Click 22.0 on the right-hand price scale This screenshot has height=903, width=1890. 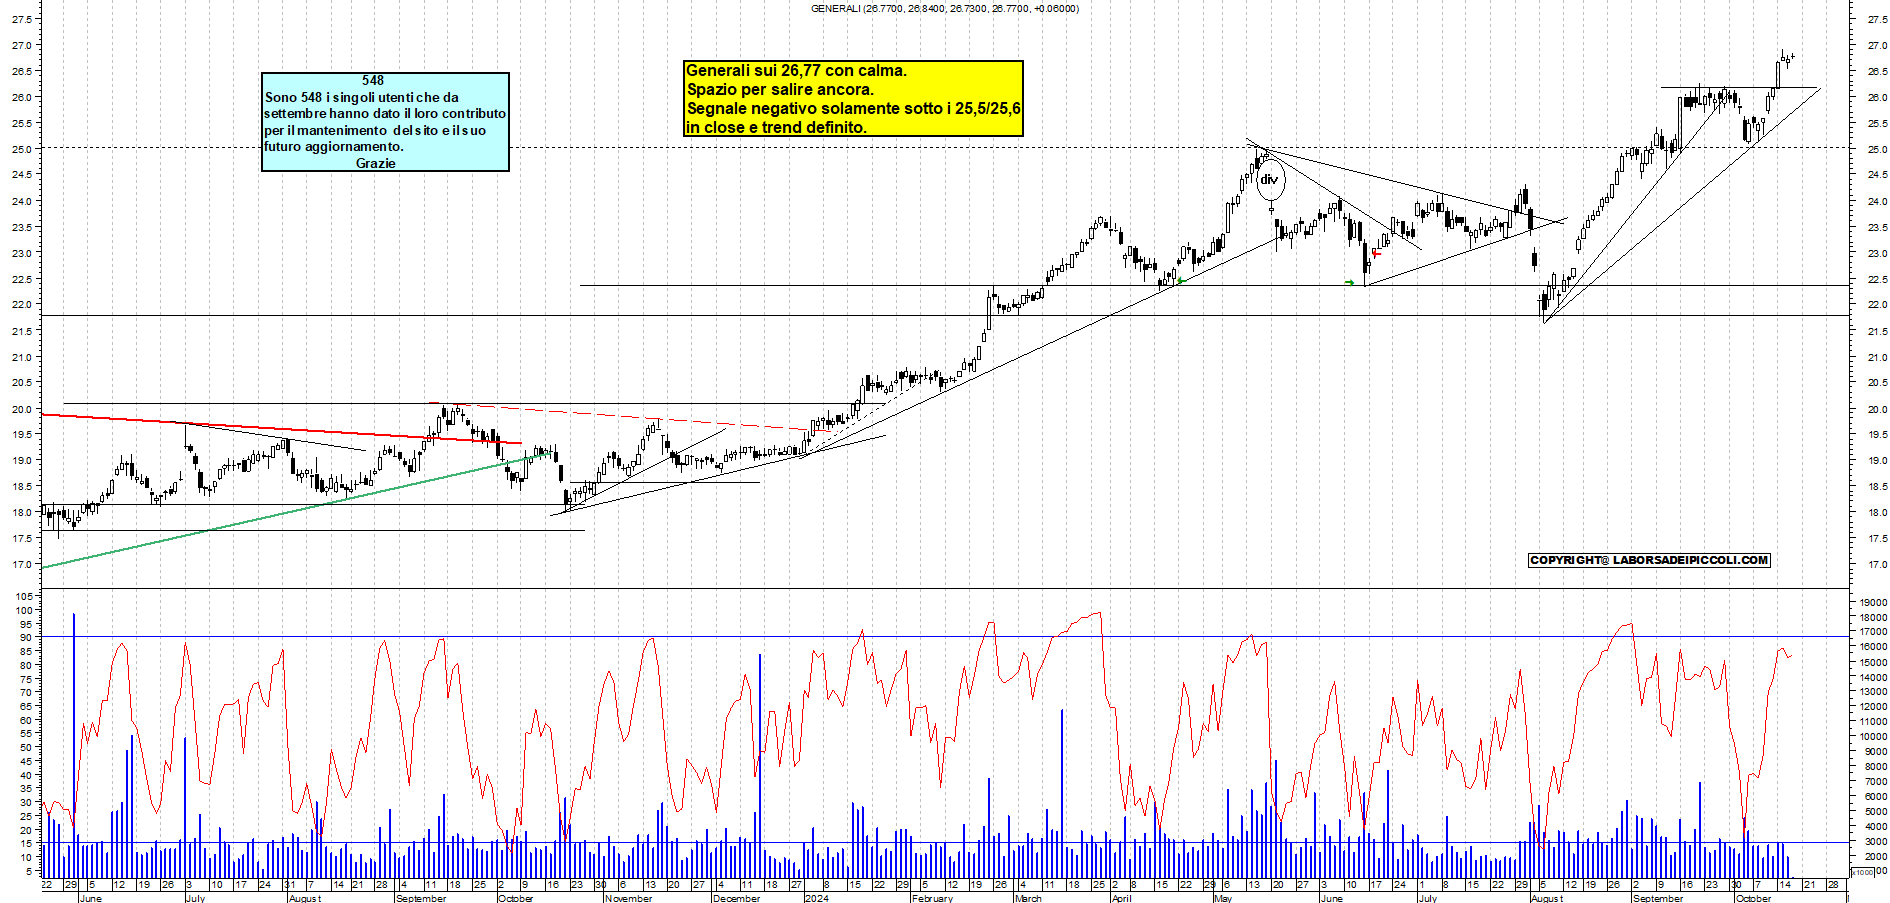[x=1876, y=304]
